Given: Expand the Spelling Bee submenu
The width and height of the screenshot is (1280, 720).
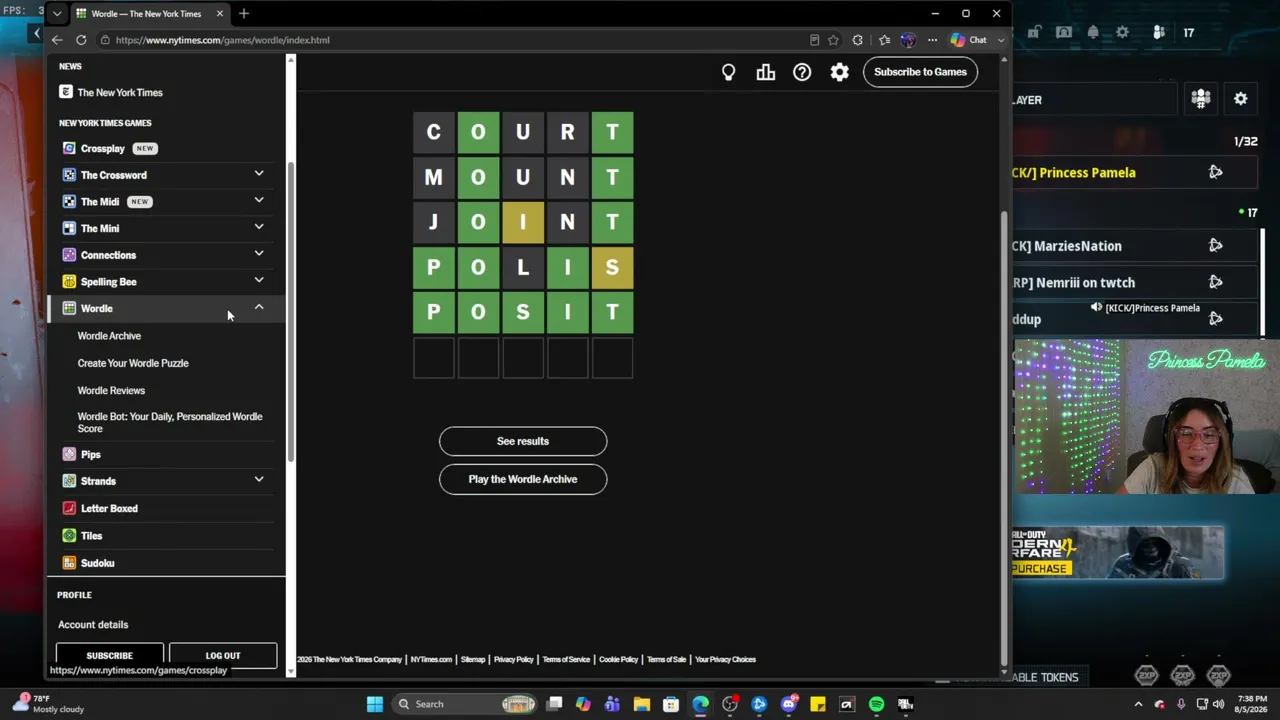Looking at the screenshot, I should coord(259,280).
